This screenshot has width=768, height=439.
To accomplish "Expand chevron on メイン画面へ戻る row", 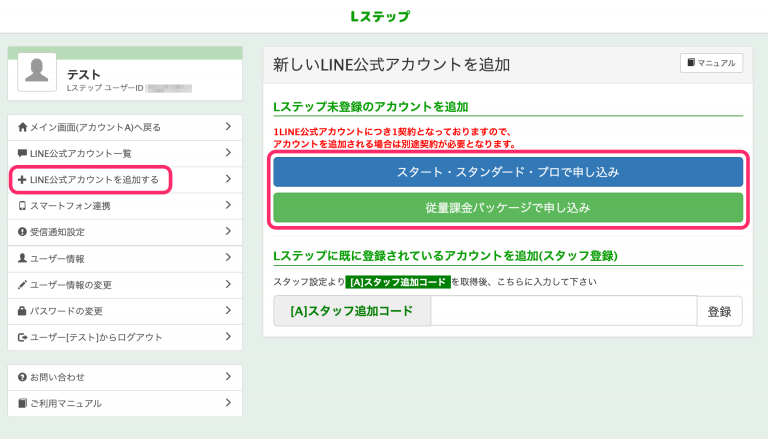I will [228, 126].
